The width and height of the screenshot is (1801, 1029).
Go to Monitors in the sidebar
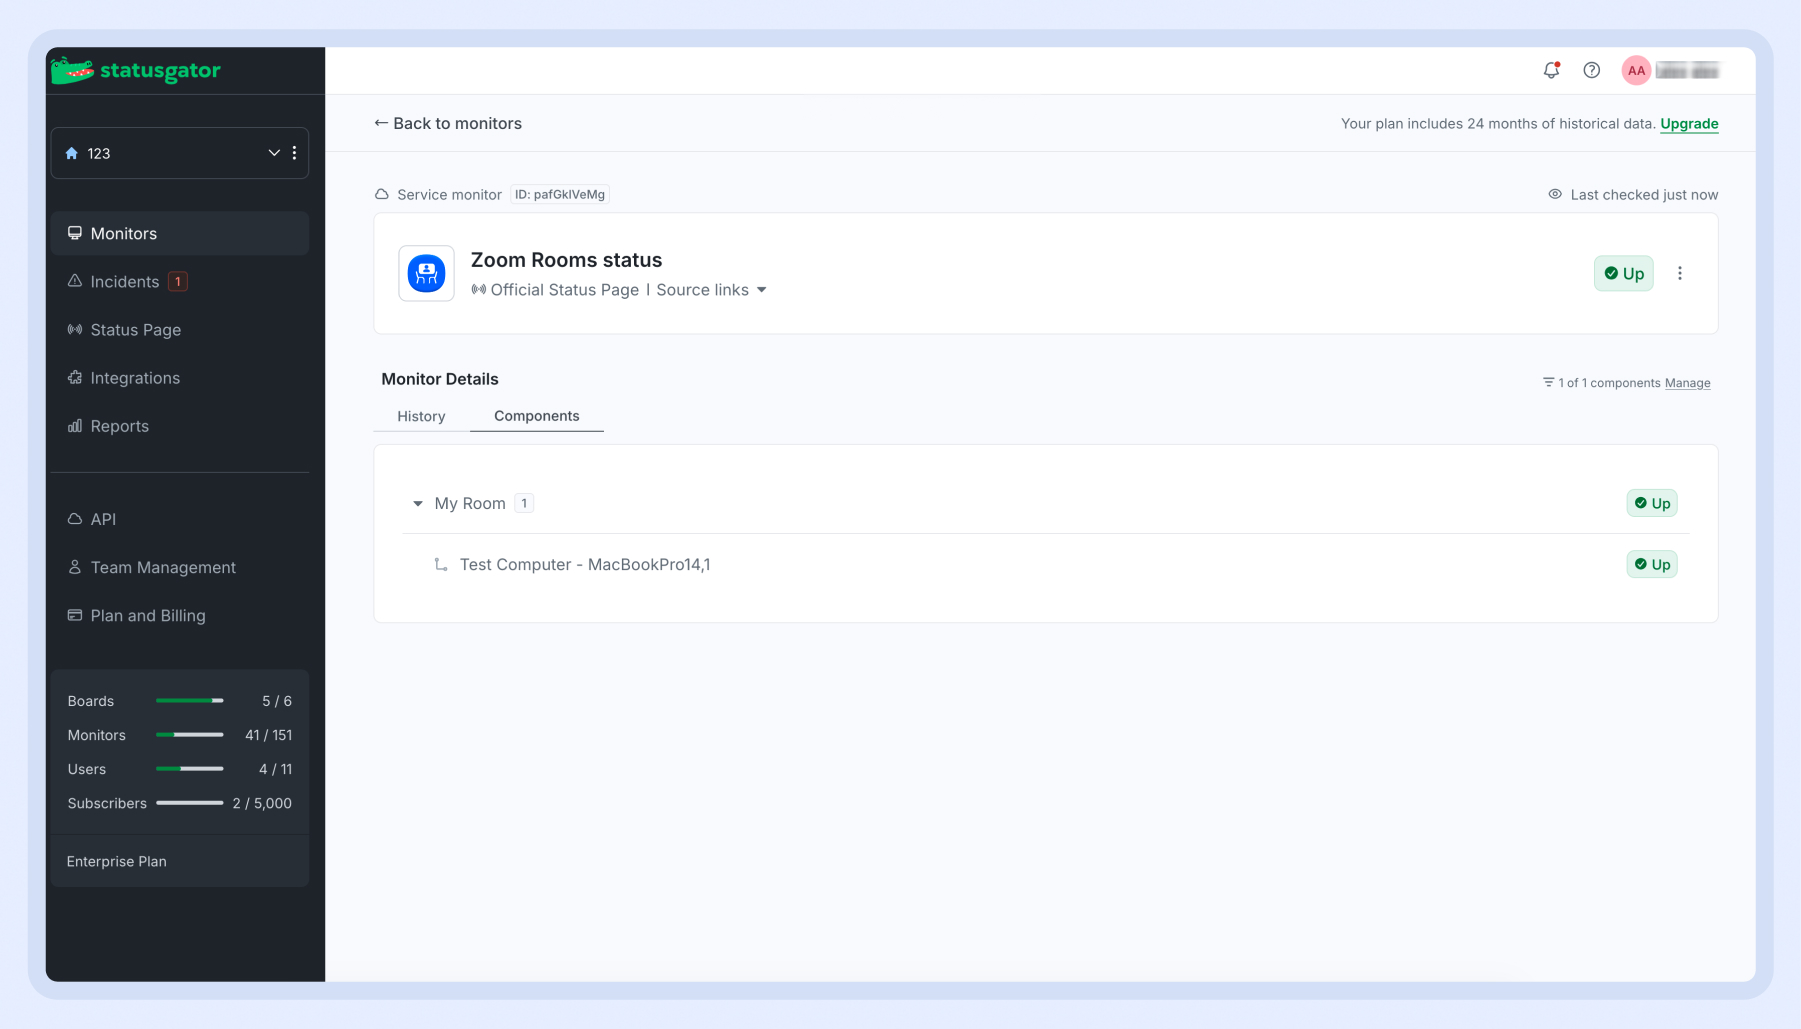tap(180, 233)
